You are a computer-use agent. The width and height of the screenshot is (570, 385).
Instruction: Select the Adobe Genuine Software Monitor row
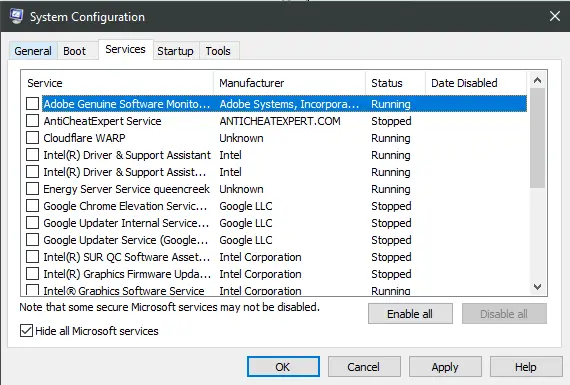pyautogui.click(x=284, y=104)
